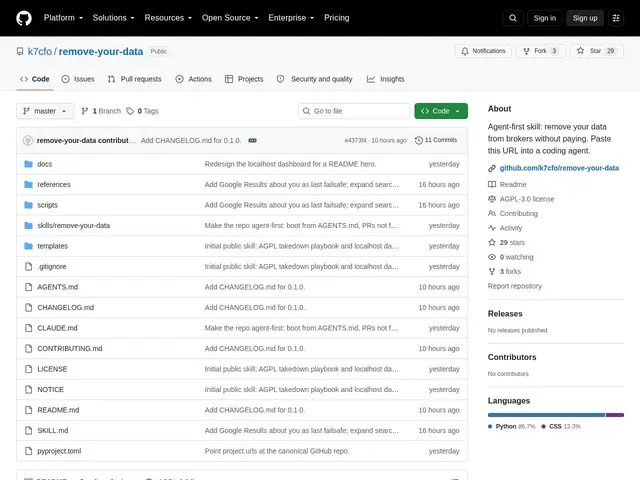Expand the Solutions menu
Viewport: 640px width, 480px height.
click(x=113, y=18)
